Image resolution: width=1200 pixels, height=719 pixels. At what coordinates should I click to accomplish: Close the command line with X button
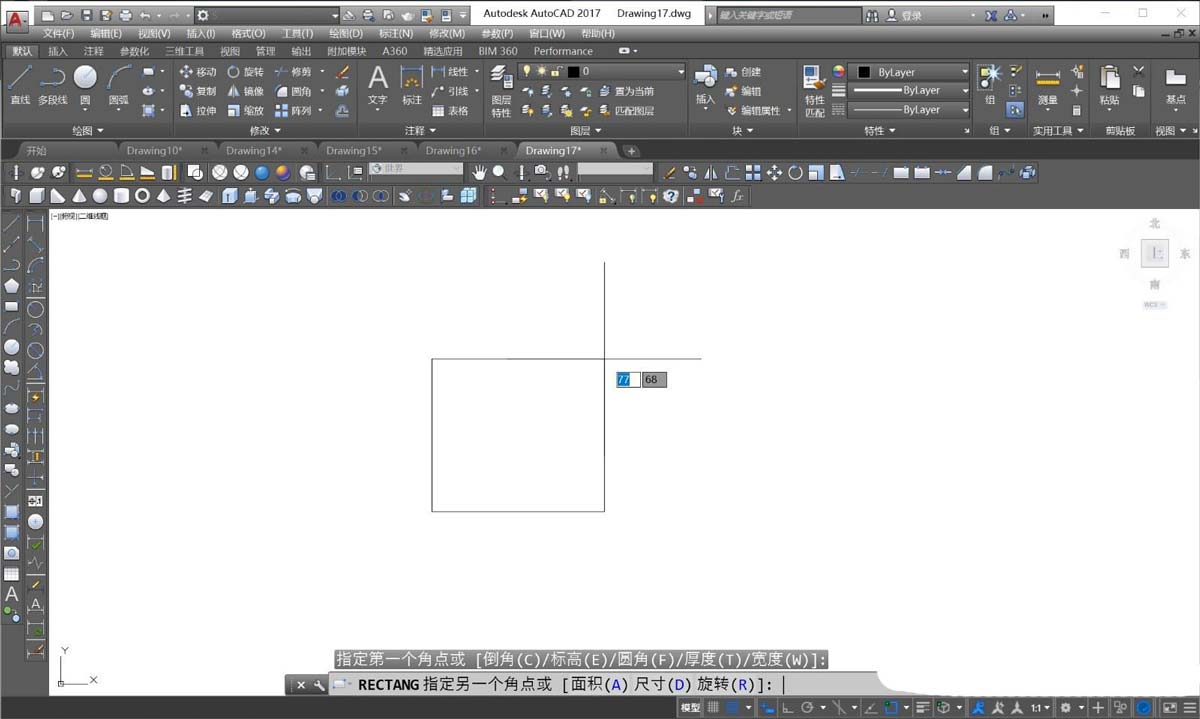[300, 685]
